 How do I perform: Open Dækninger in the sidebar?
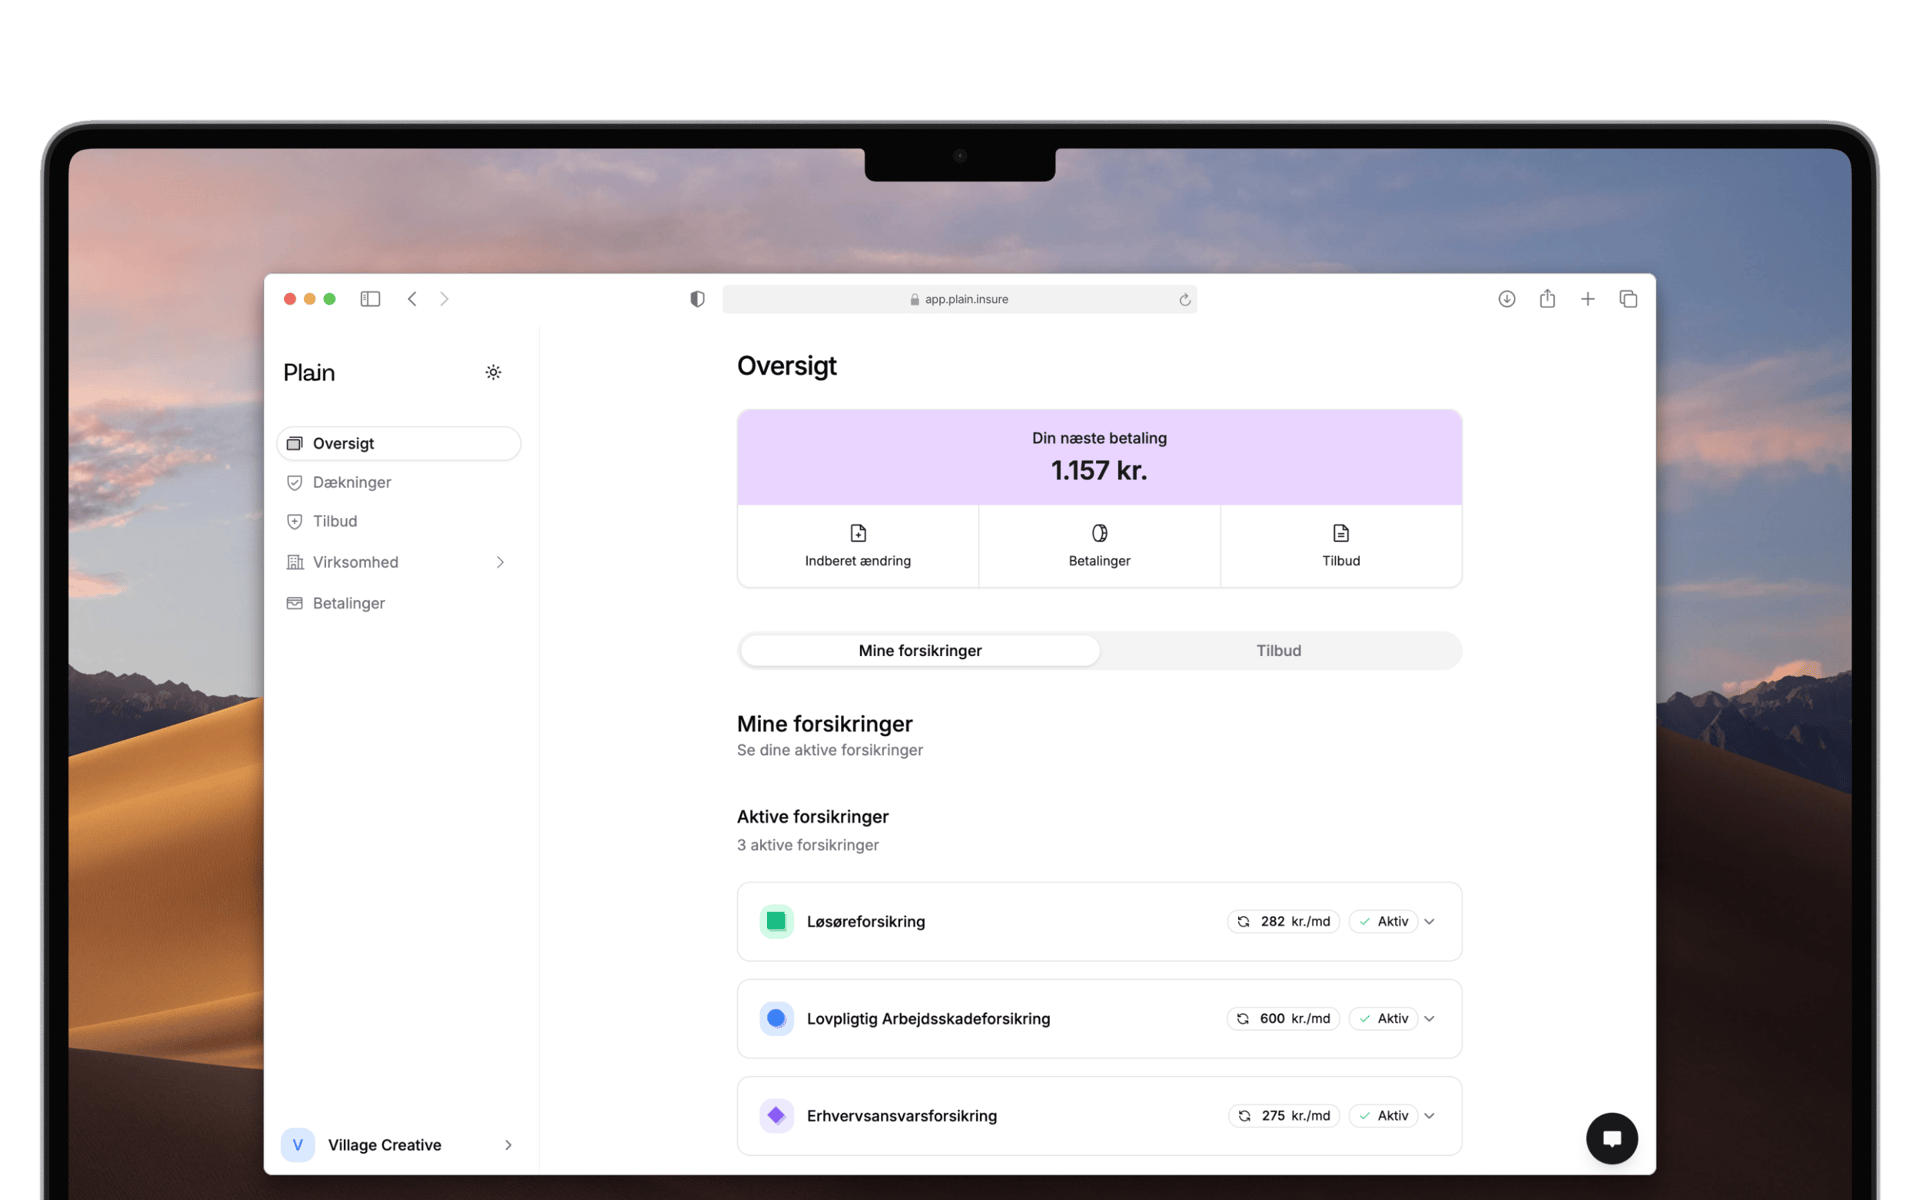pos(398,482)
